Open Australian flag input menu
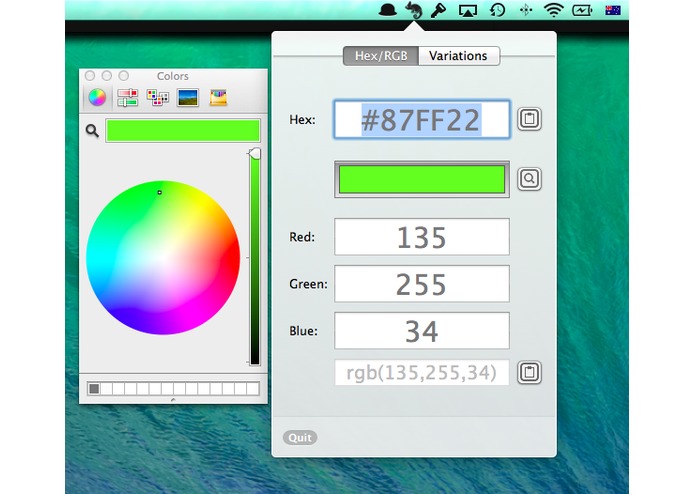The width and height of the screenshot is (695, 494). tap(613, 10)
